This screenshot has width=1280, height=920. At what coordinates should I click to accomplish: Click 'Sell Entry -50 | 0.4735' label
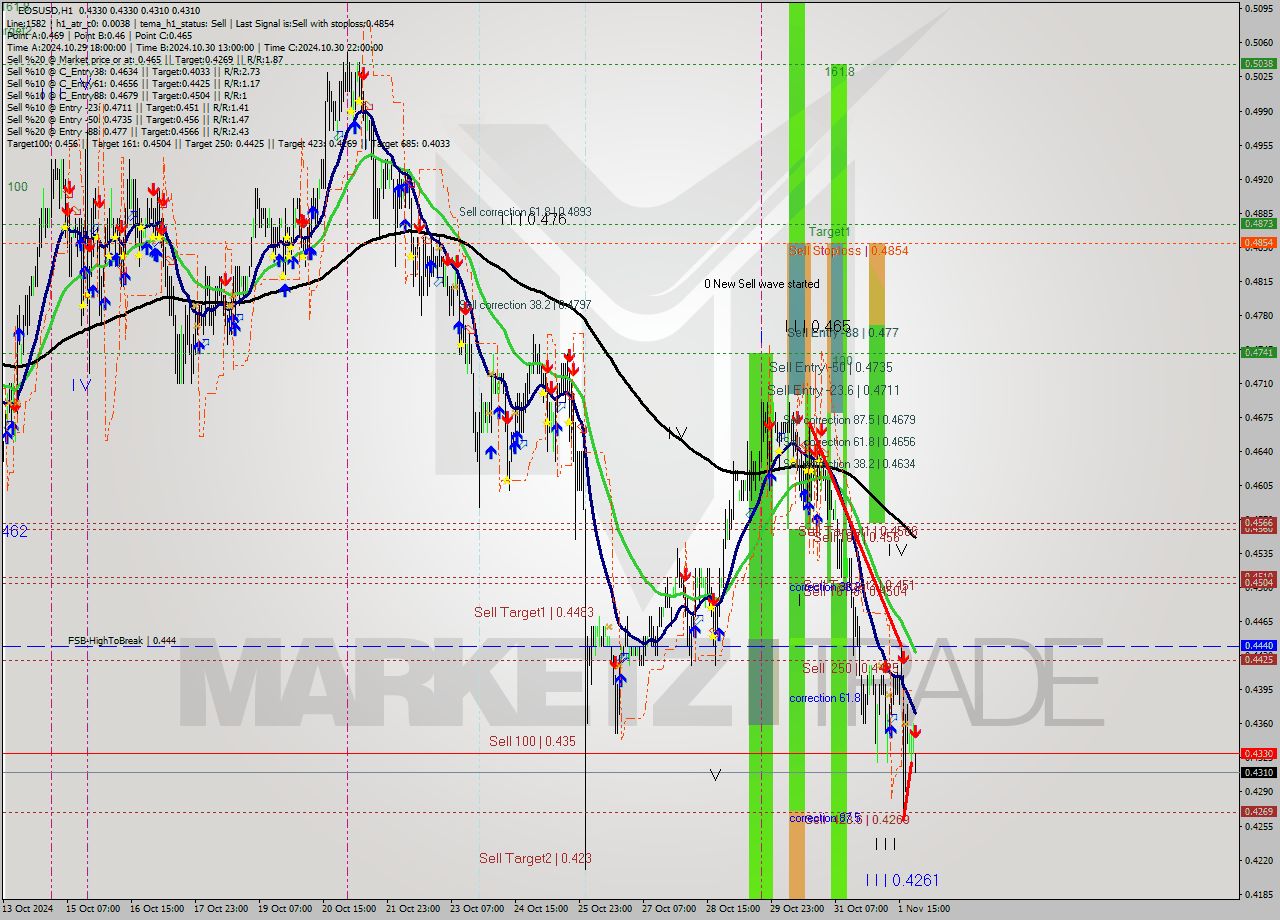pos(830,368)
